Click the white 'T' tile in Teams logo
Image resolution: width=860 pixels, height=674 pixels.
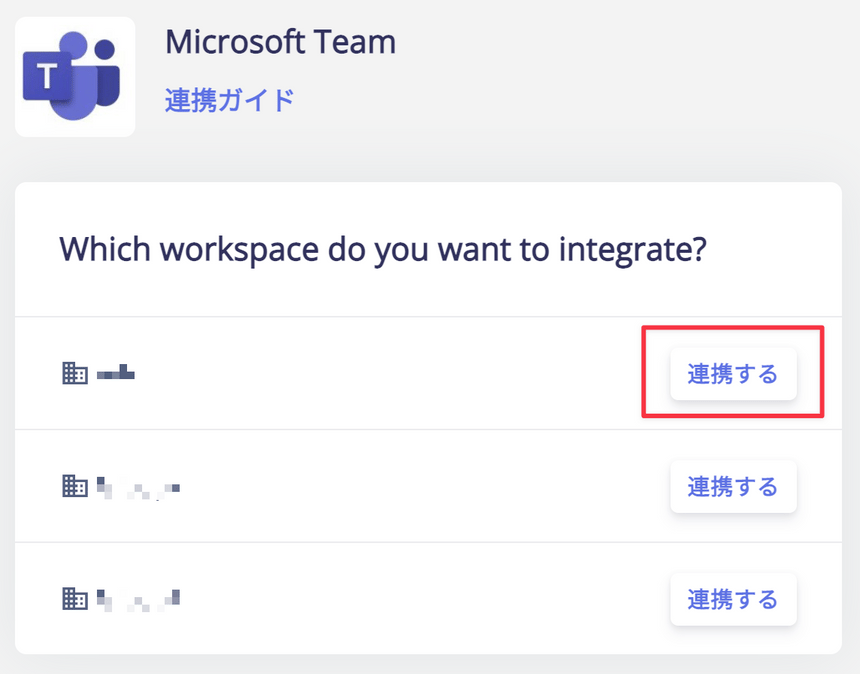[x=47, y=76]
